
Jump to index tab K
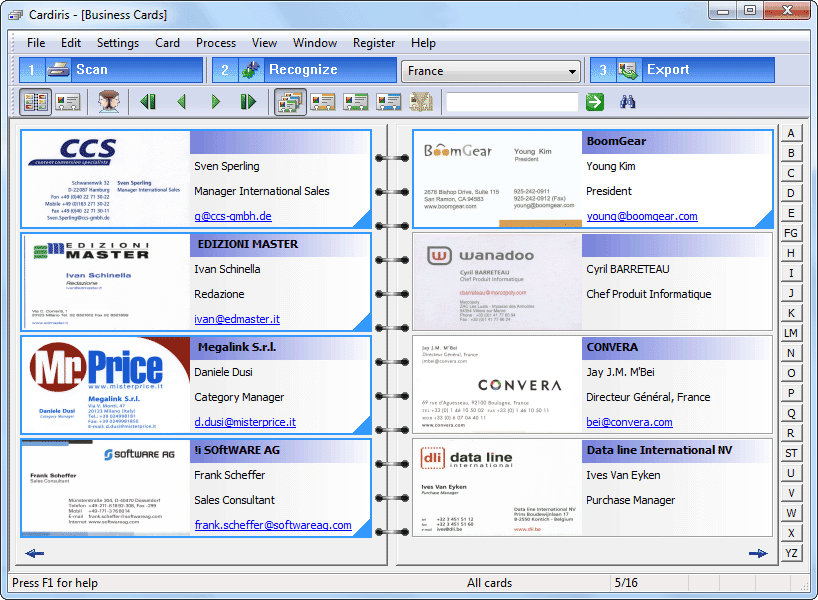pyautogui.click(x=791, y=313)
